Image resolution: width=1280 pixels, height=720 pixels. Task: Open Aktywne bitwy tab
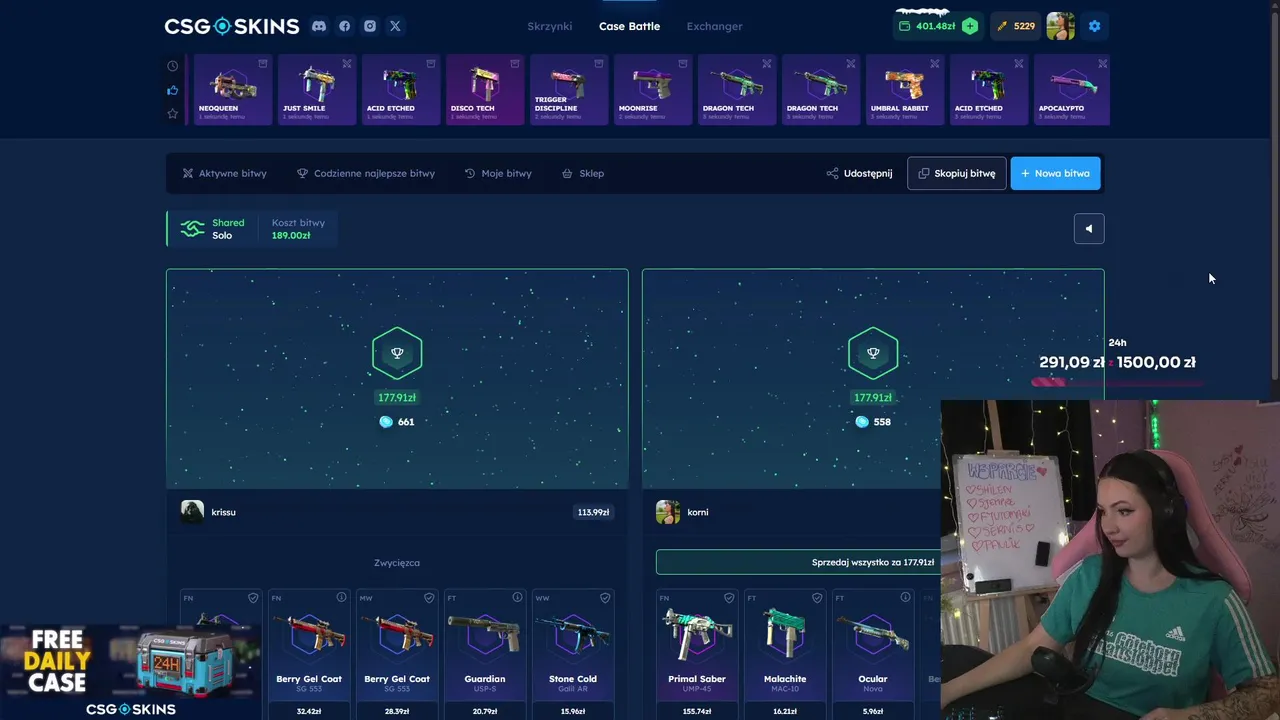click(x=225, y=173)
